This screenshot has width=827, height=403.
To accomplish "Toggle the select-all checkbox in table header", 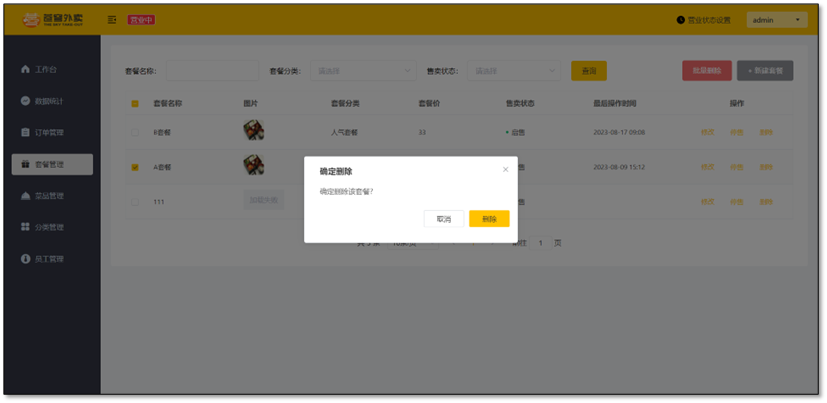I will click(x=135, y=104).
